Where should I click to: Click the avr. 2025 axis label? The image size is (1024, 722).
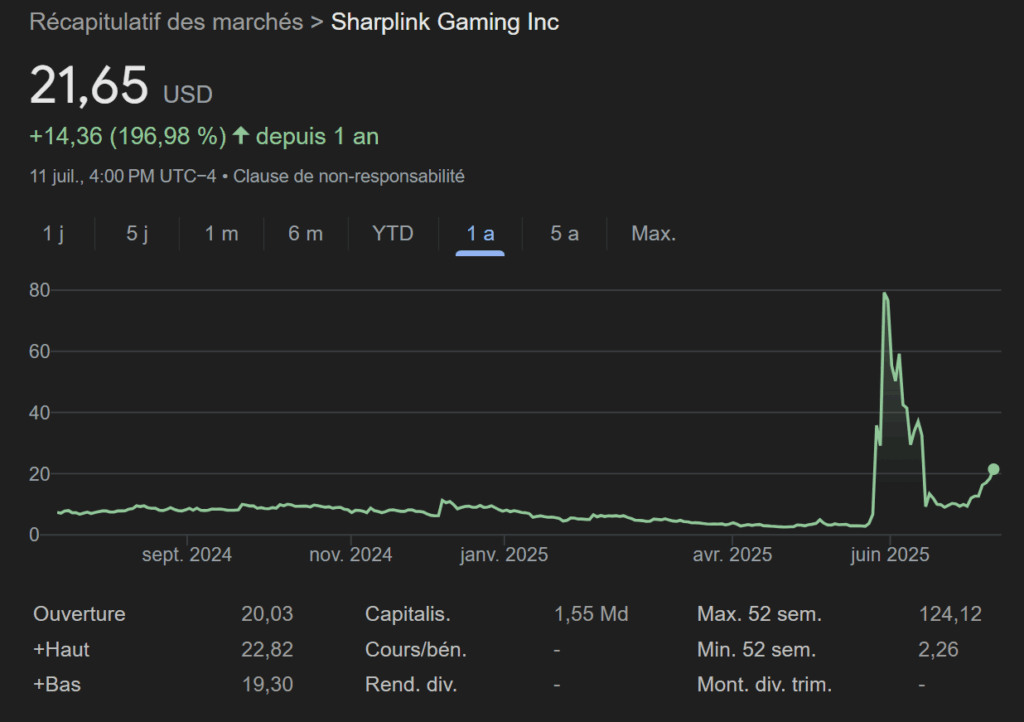coord(732,555)
